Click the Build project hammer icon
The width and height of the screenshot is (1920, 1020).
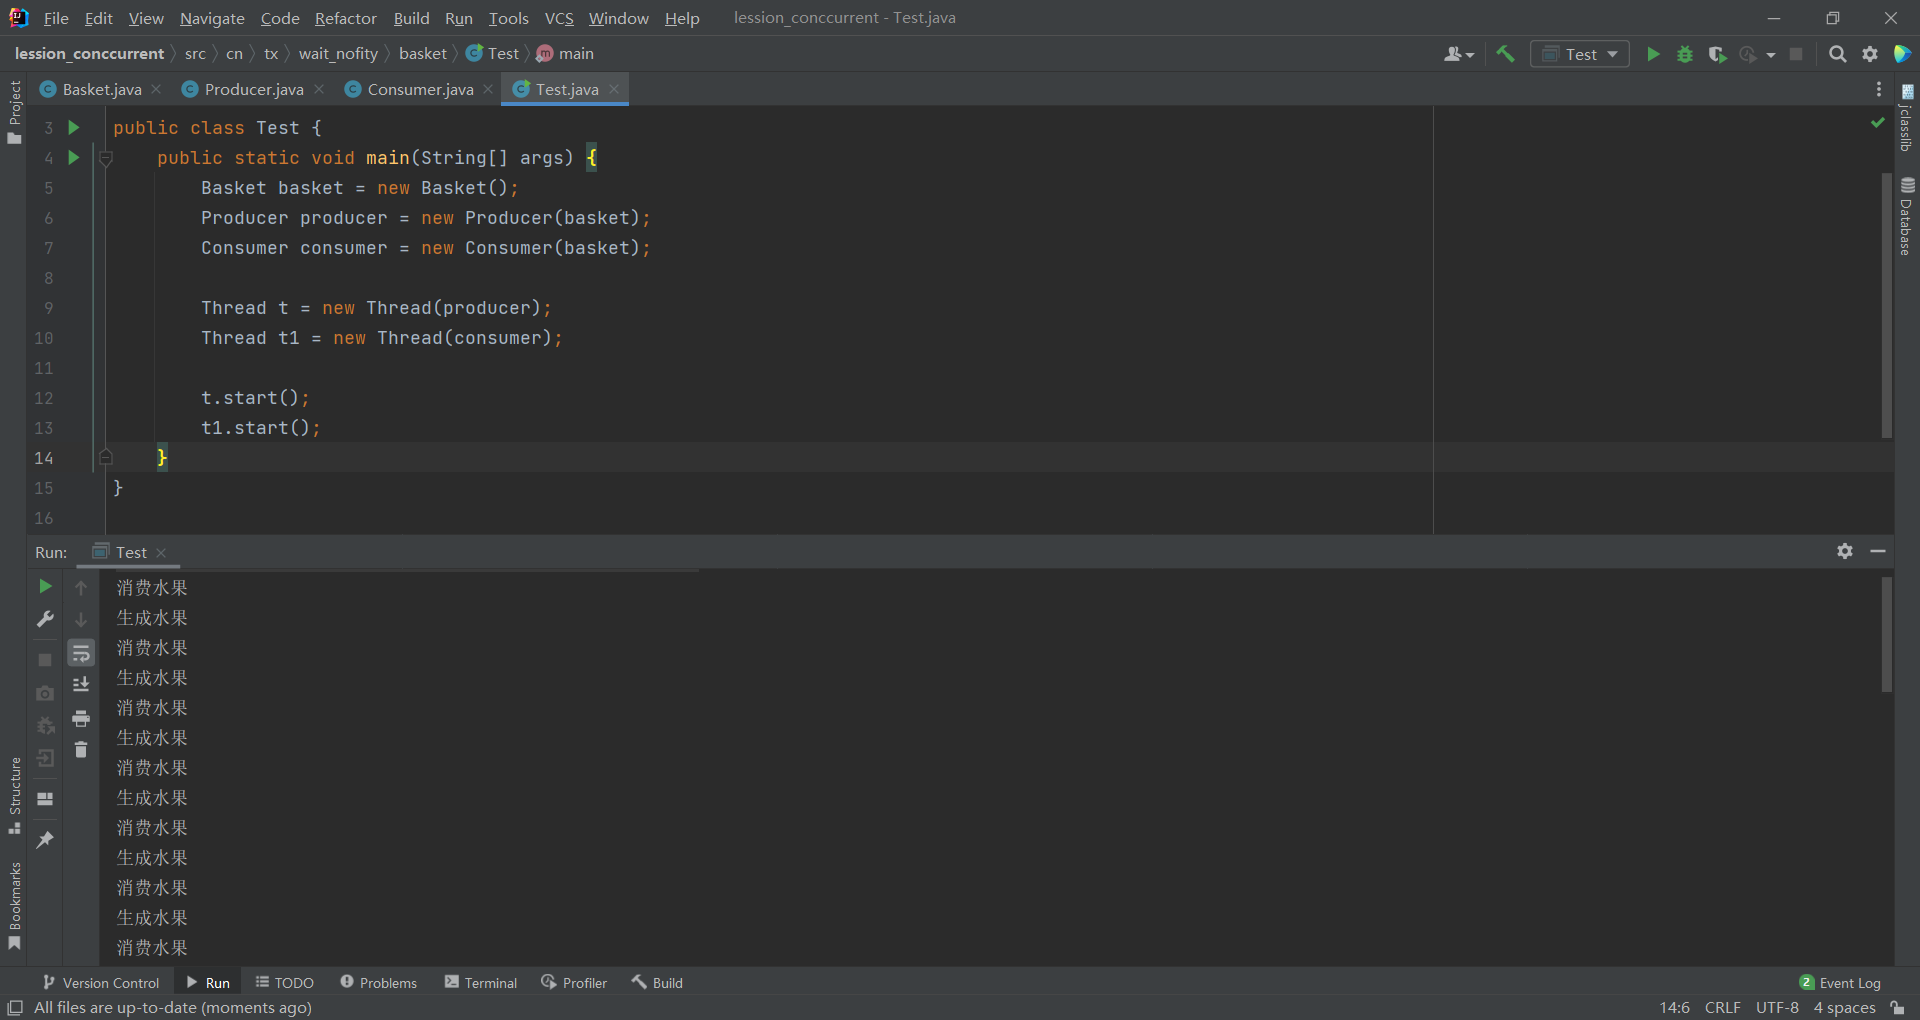[1505, 54]
